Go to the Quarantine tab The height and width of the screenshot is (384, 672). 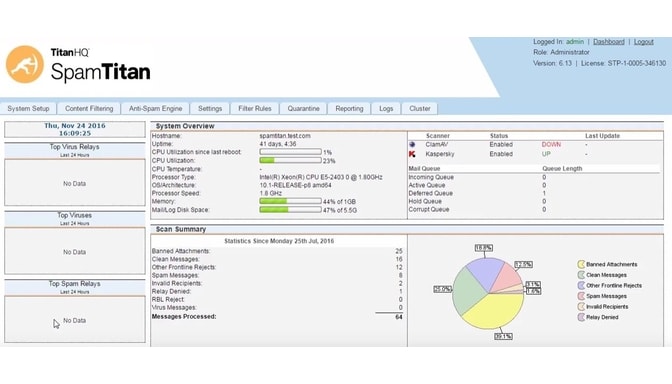(303, 108)
